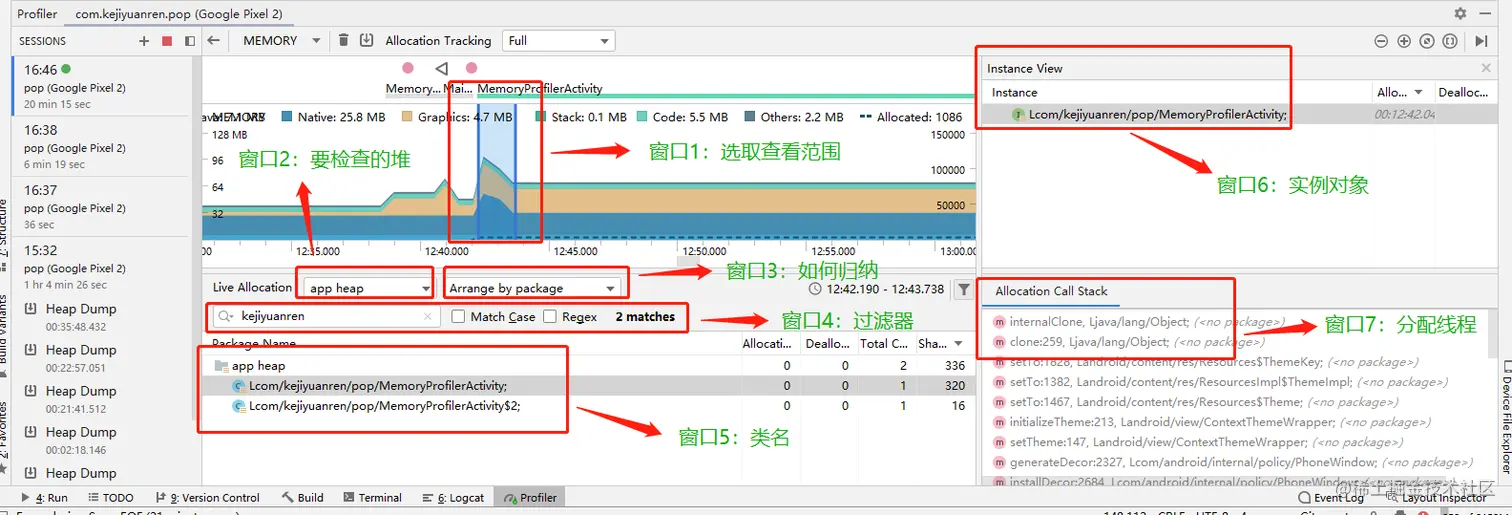Open the Logcat tool window
Image resolution: width=1512 pixels, height=515 pixels.
pyautogui.click(x=454, y=497)
